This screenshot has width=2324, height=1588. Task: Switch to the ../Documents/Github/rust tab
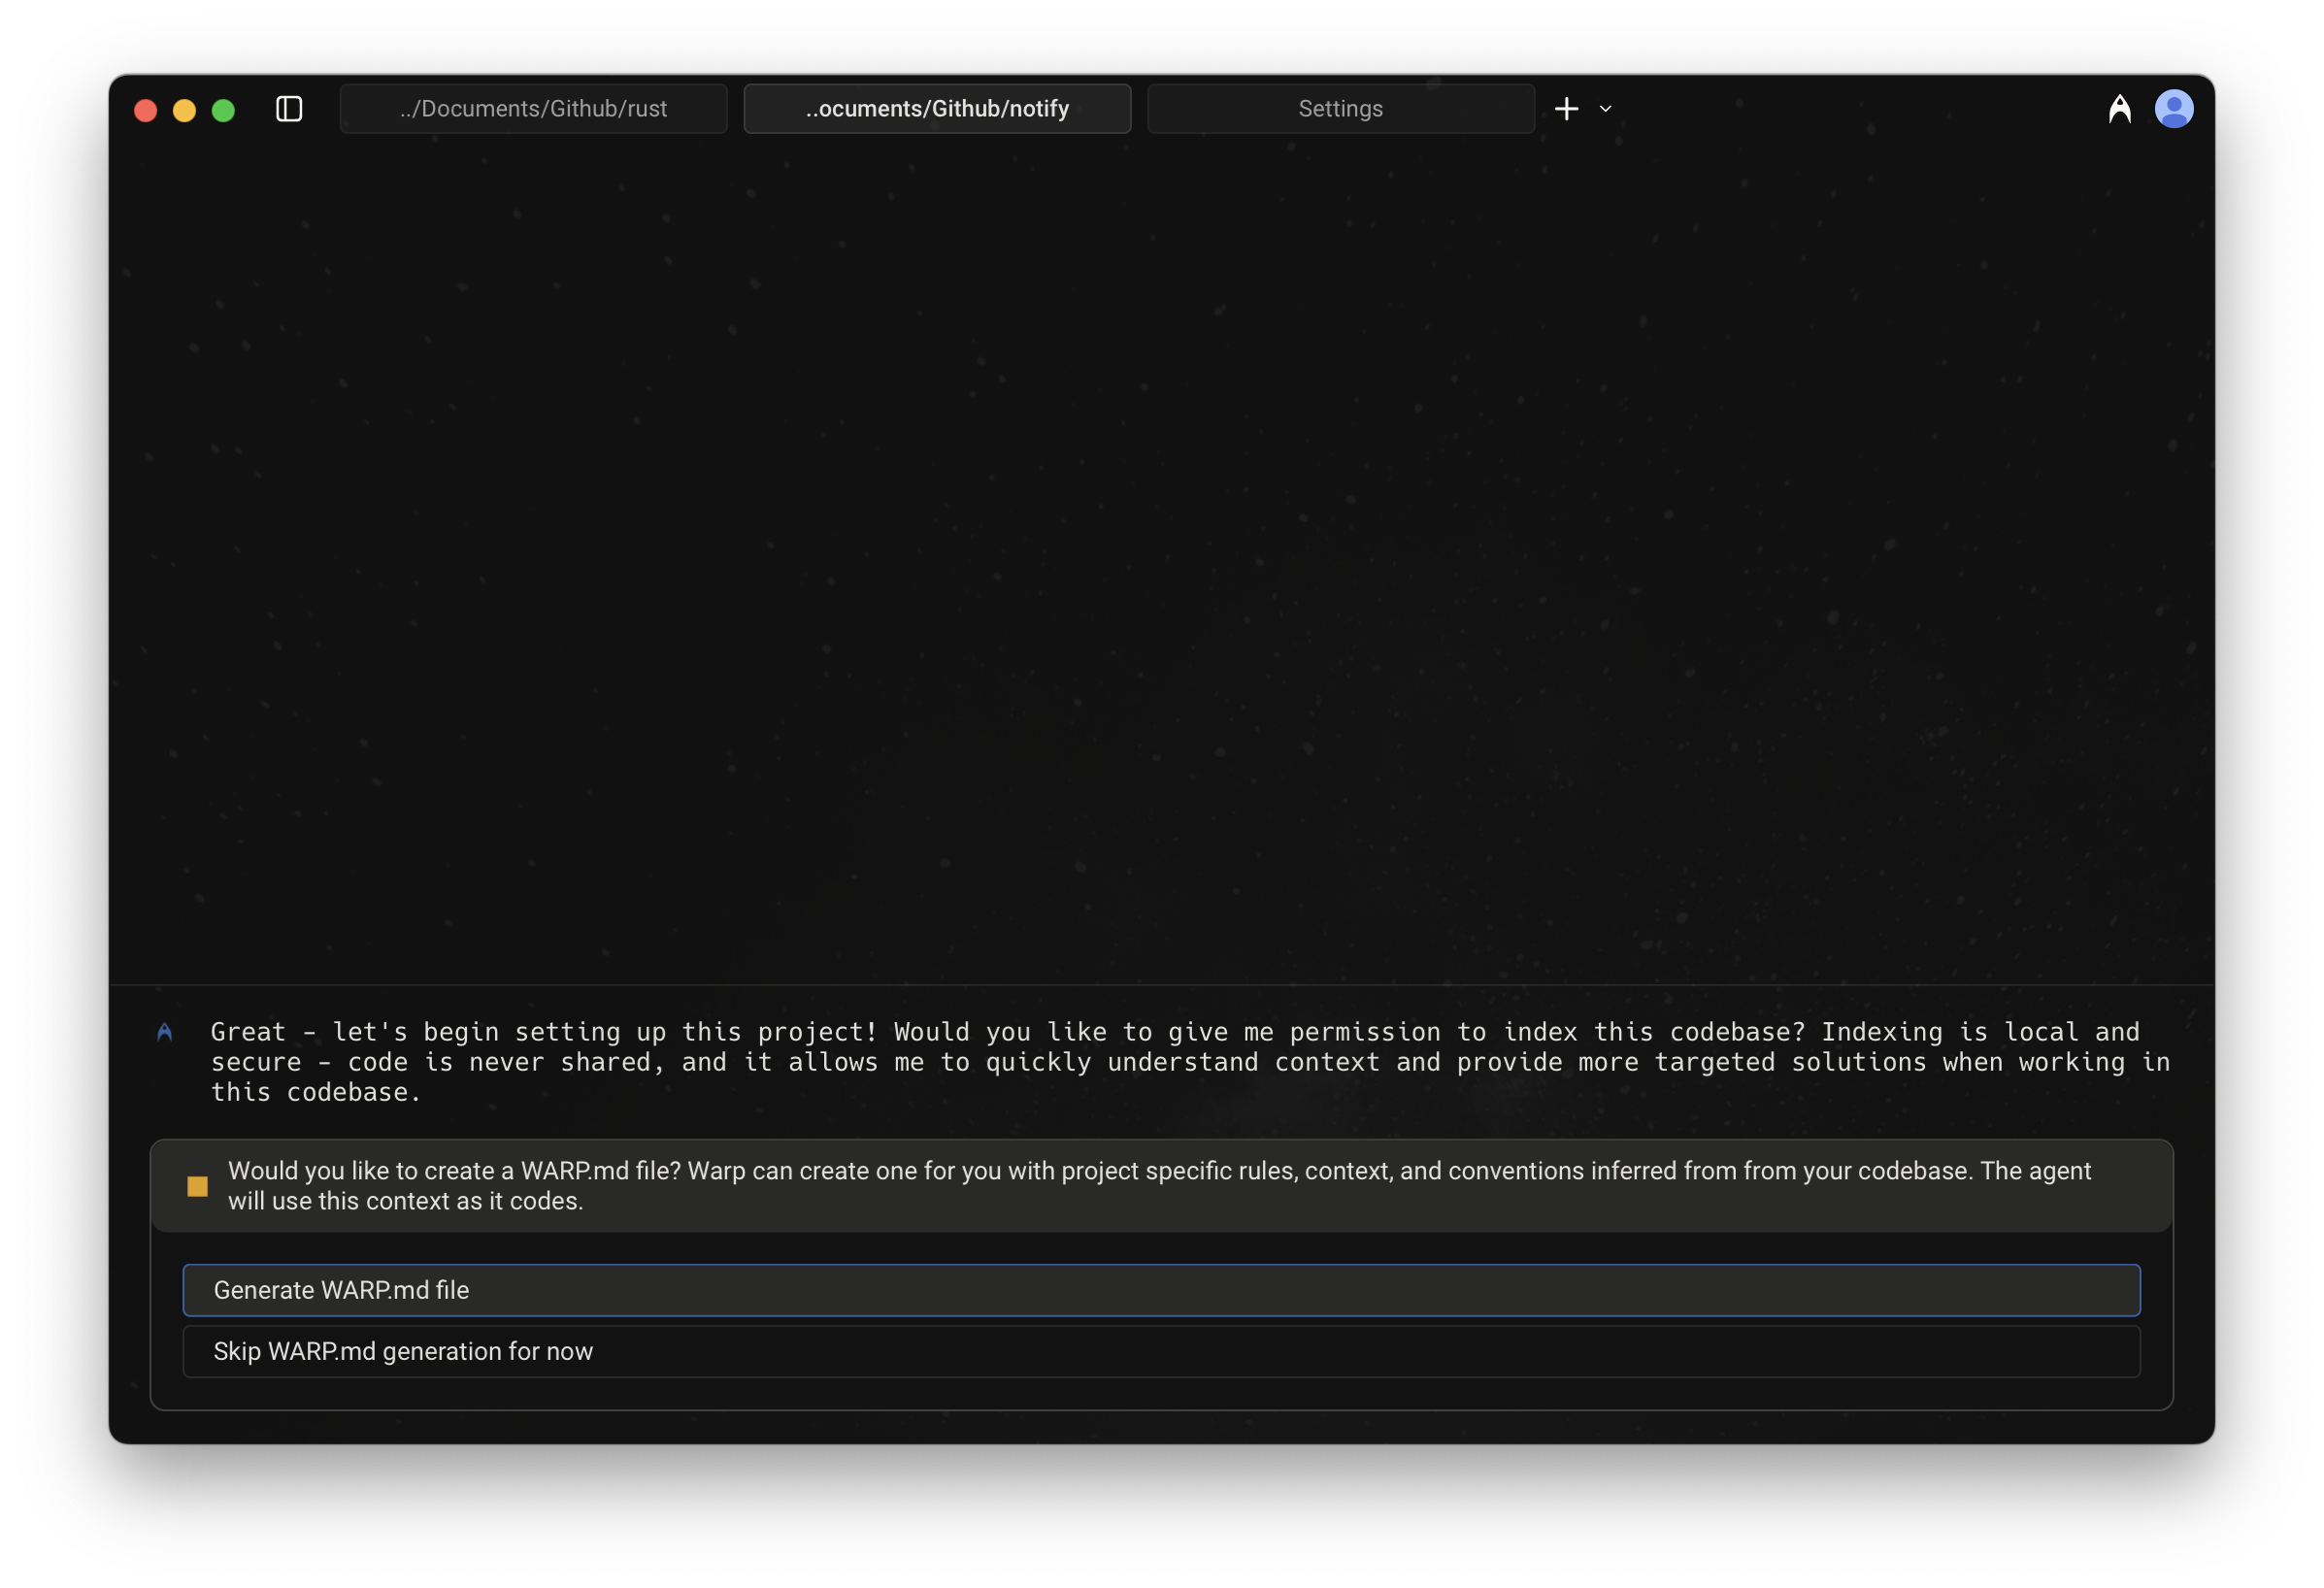533,109
